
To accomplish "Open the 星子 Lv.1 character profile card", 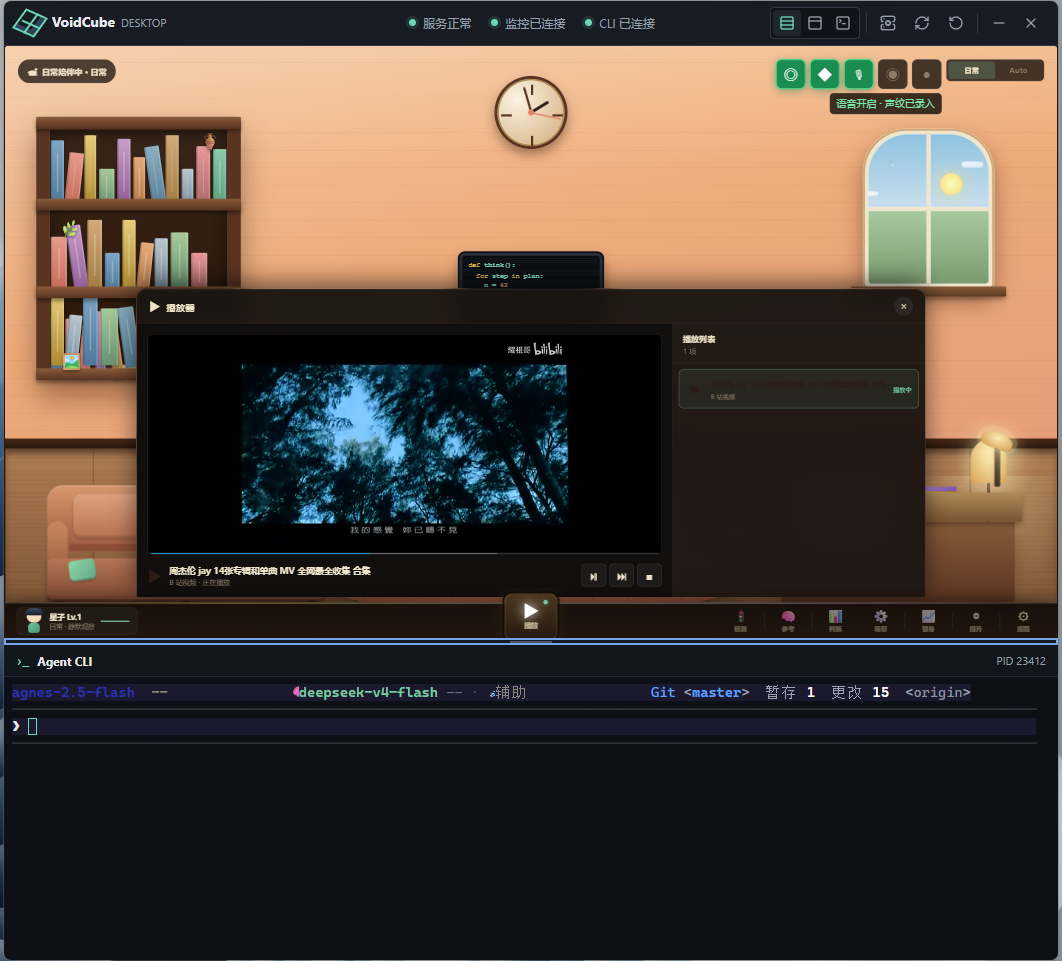I will [x=77, y=620].
